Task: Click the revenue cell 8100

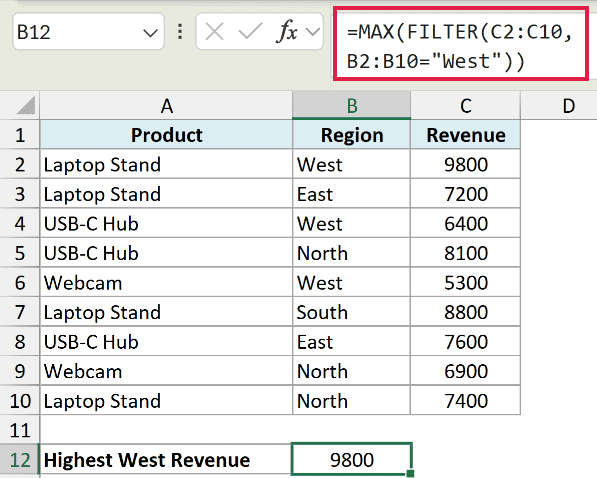Action: tap(465, 253)
